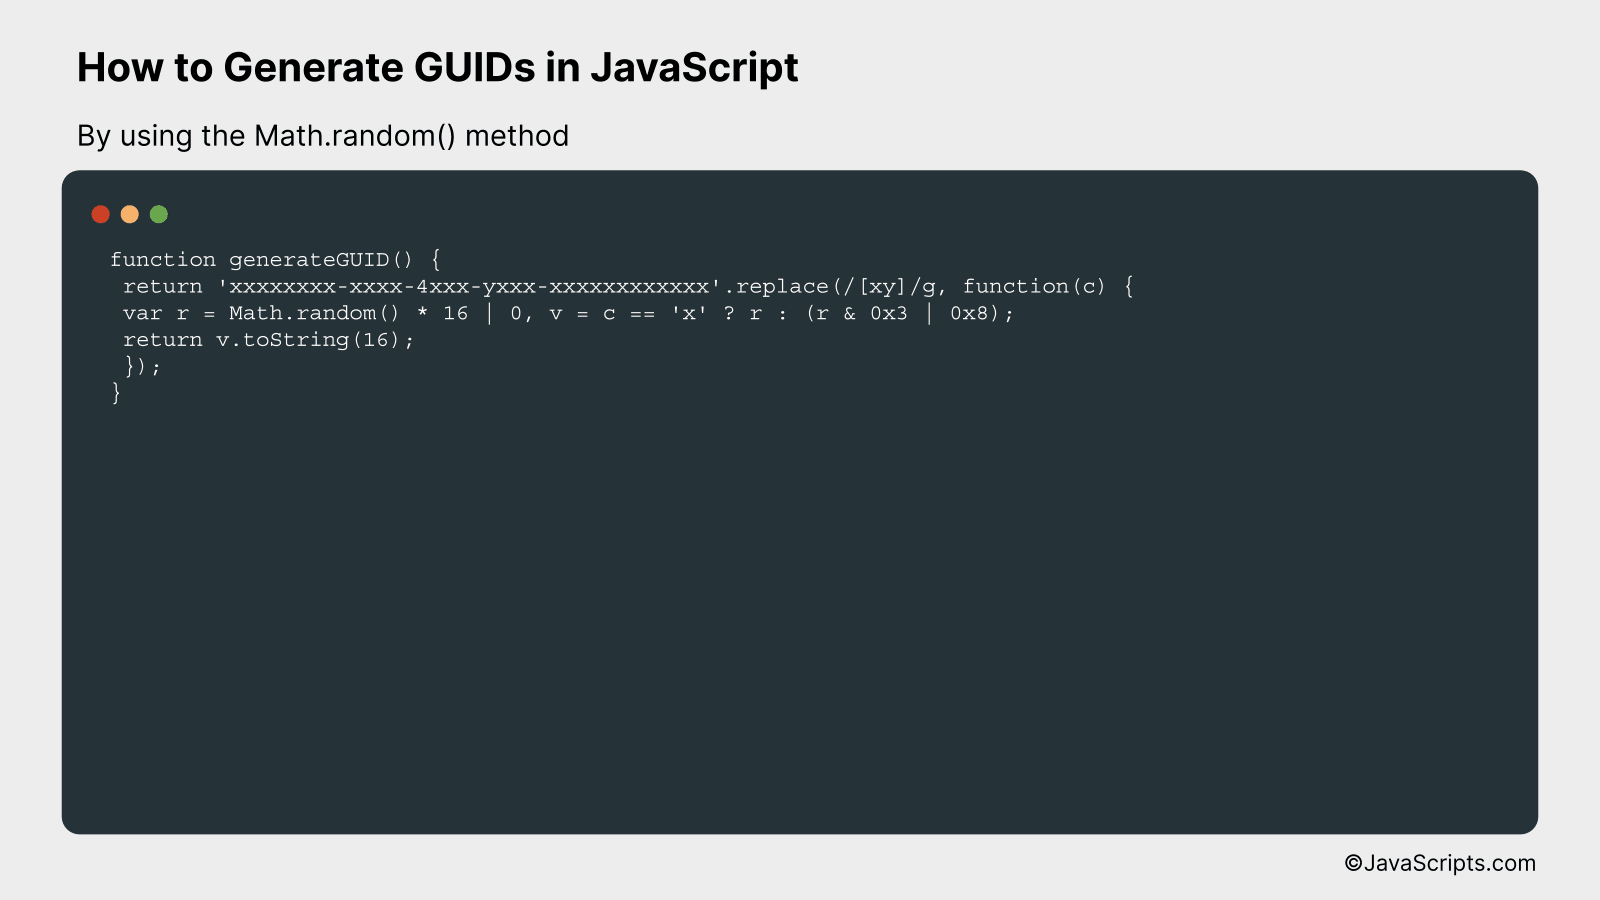Click the yellow traffic light dot

pyautogui.click(x=129, y=213)
